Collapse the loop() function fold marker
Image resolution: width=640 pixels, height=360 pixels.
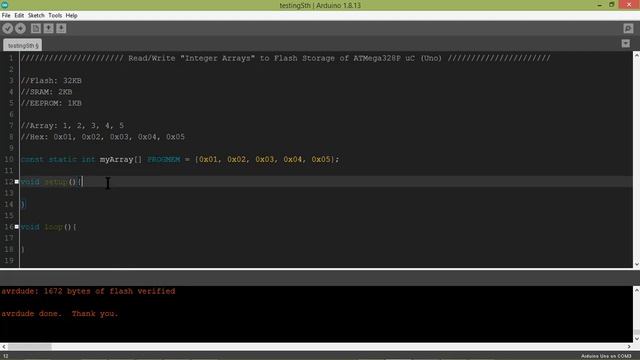[x=17, y=227]
